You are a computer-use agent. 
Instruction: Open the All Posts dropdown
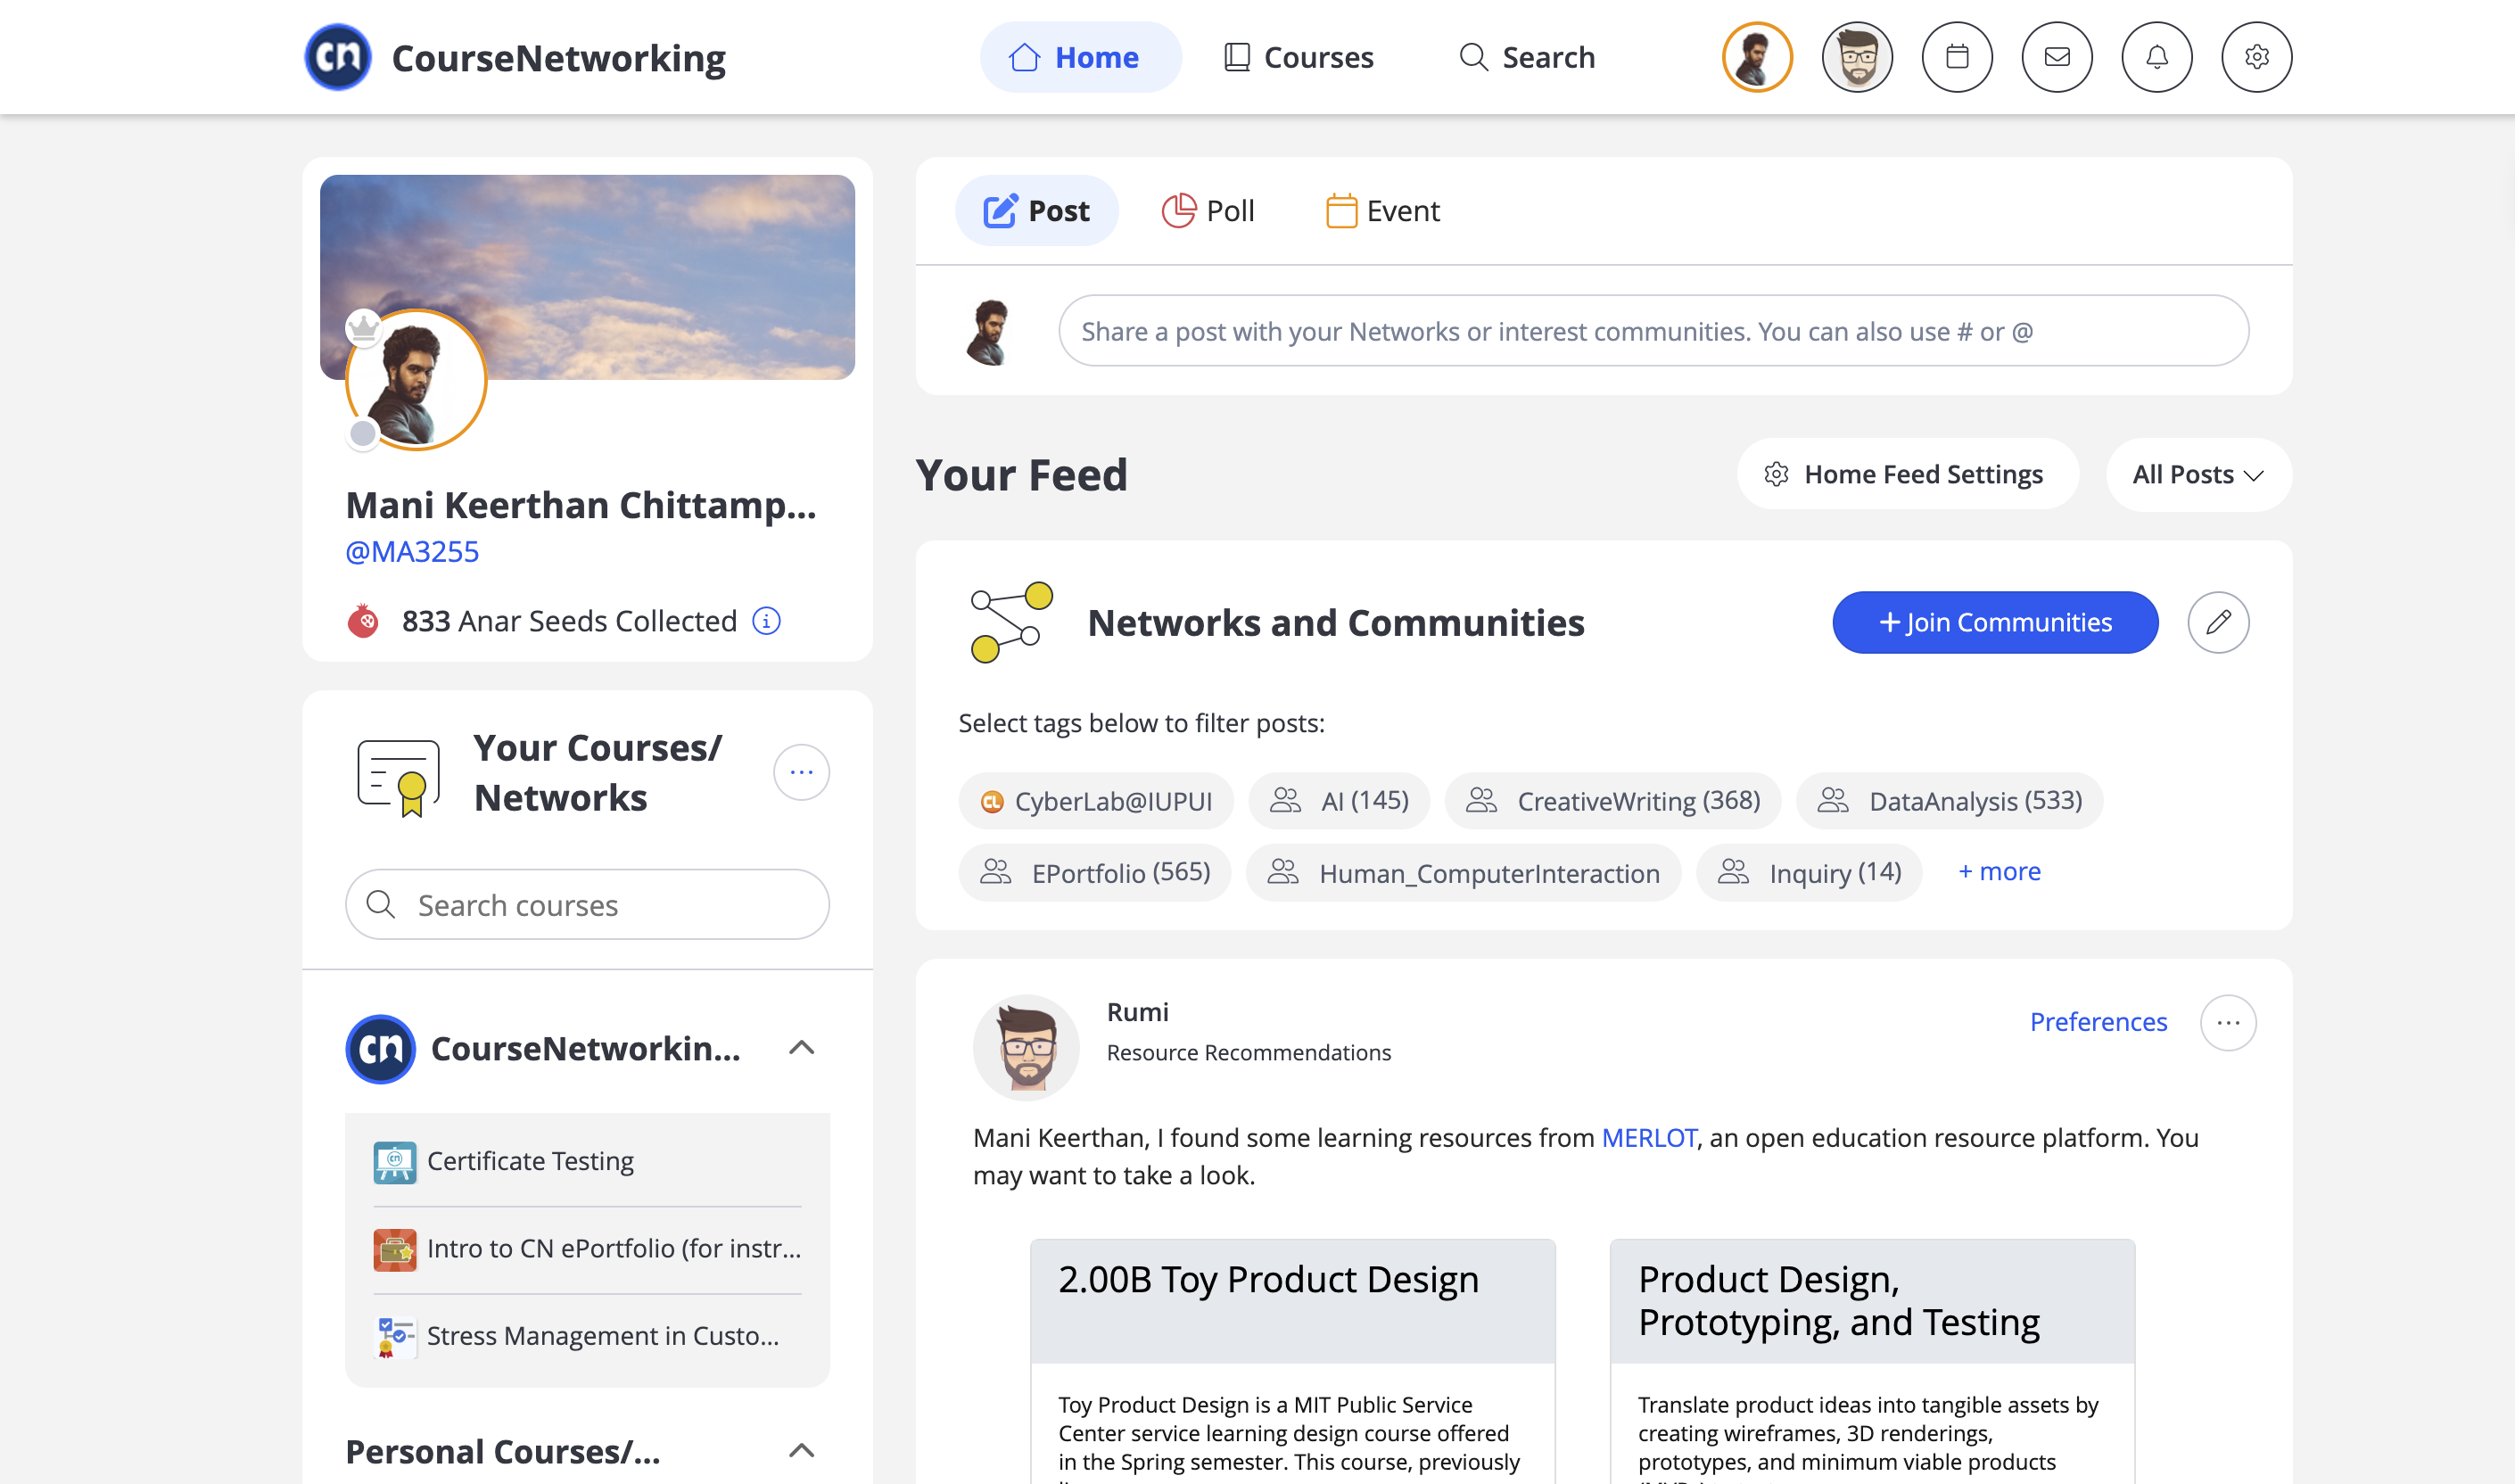2199,475
